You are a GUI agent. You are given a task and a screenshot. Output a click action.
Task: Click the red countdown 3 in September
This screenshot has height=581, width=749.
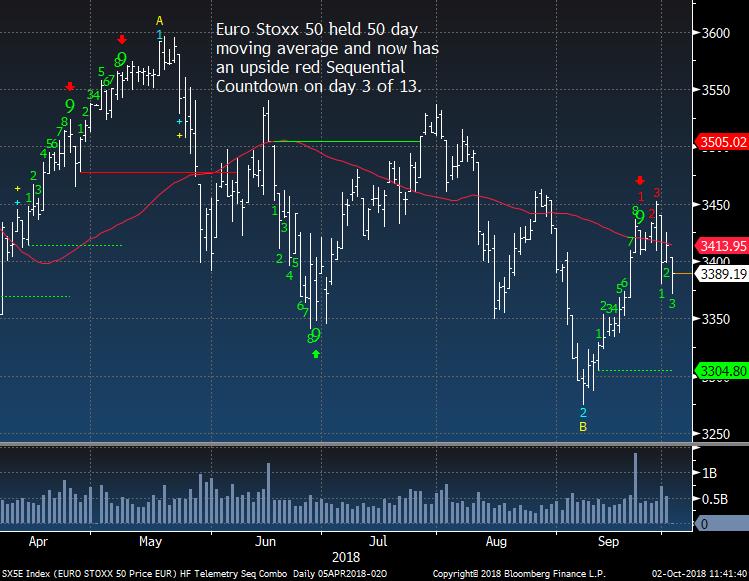pos(657,193)
